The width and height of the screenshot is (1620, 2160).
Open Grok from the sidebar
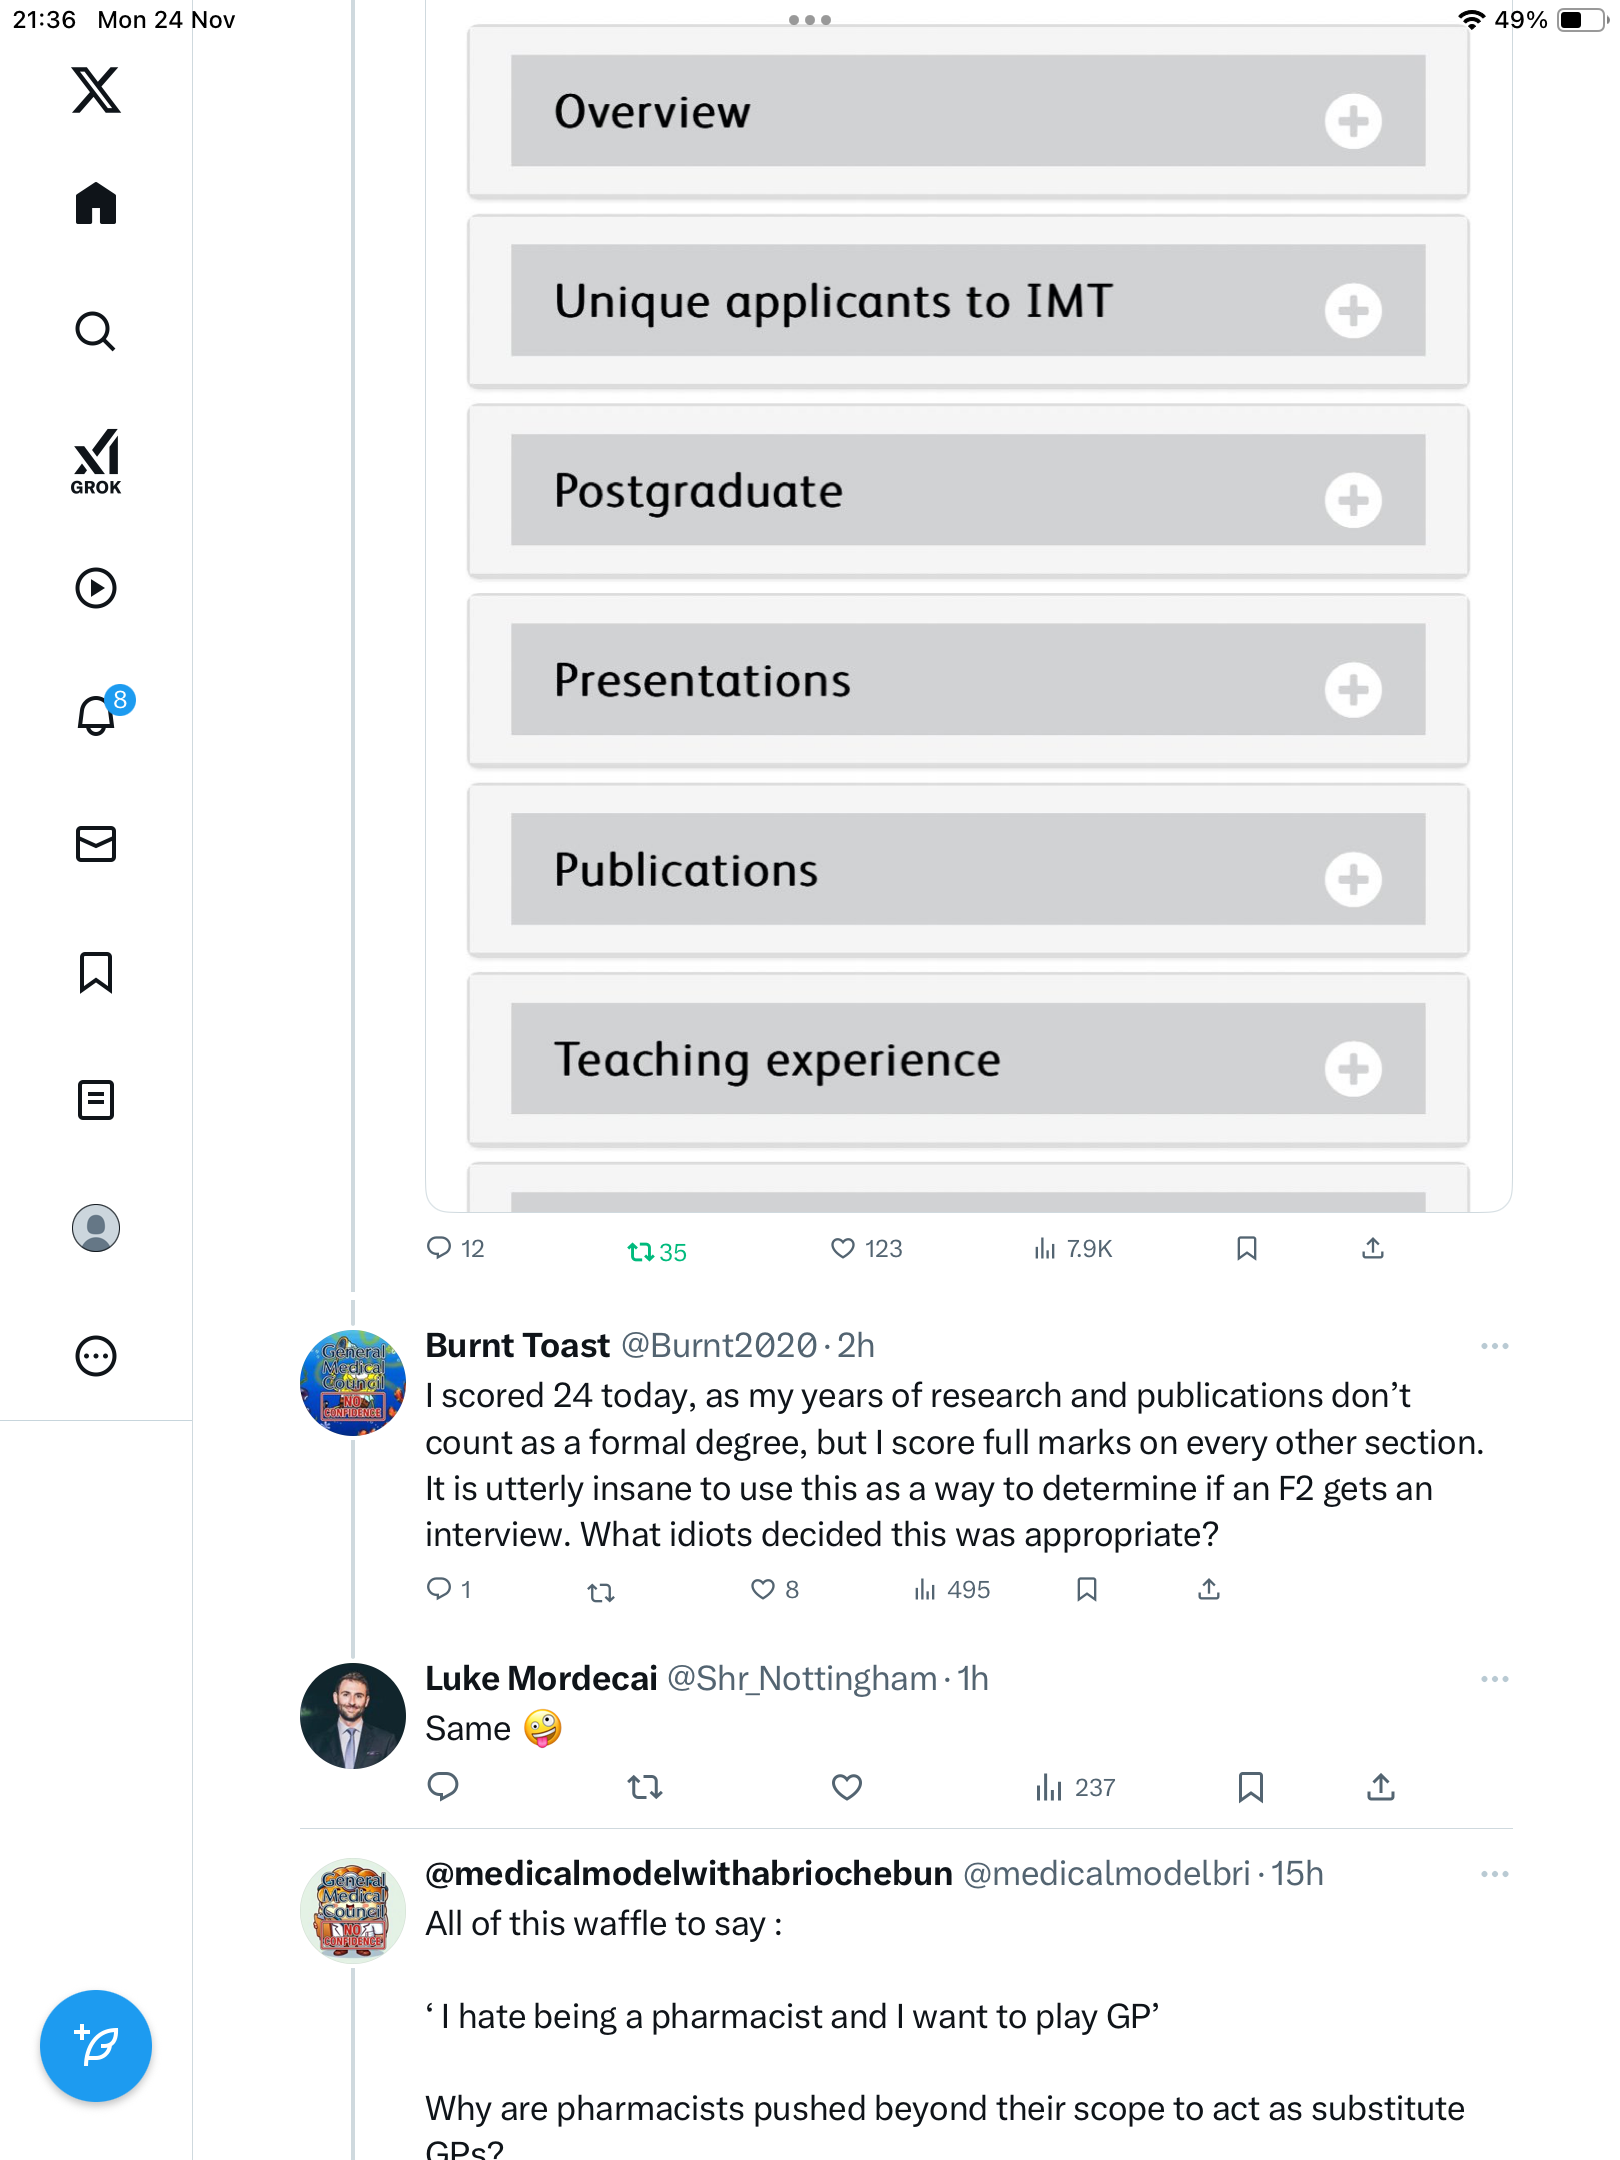pyautogui.click(x=96, y=461)
